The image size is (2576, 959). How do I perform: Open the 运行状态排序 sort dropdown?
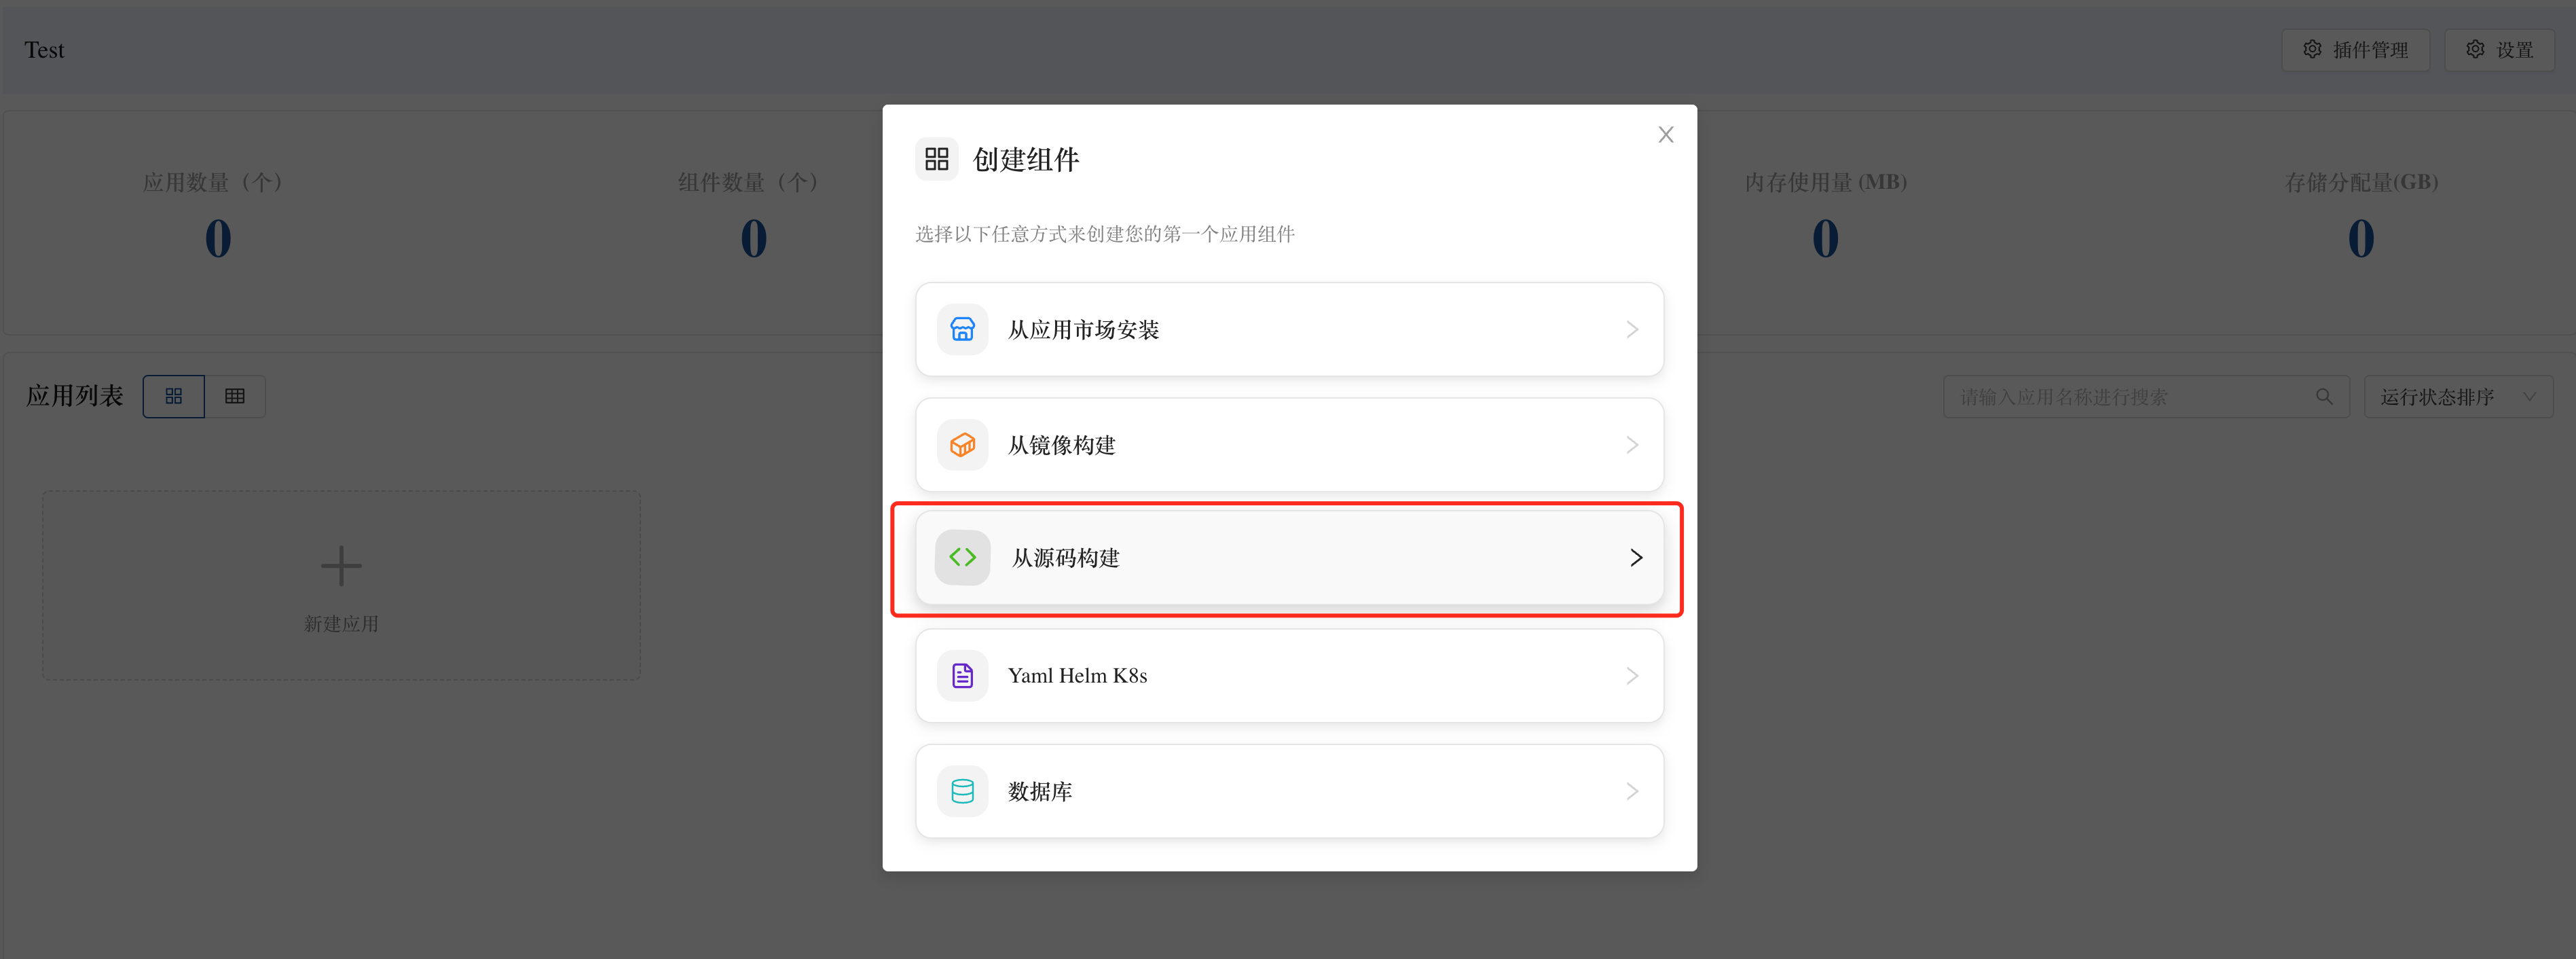2457,397
